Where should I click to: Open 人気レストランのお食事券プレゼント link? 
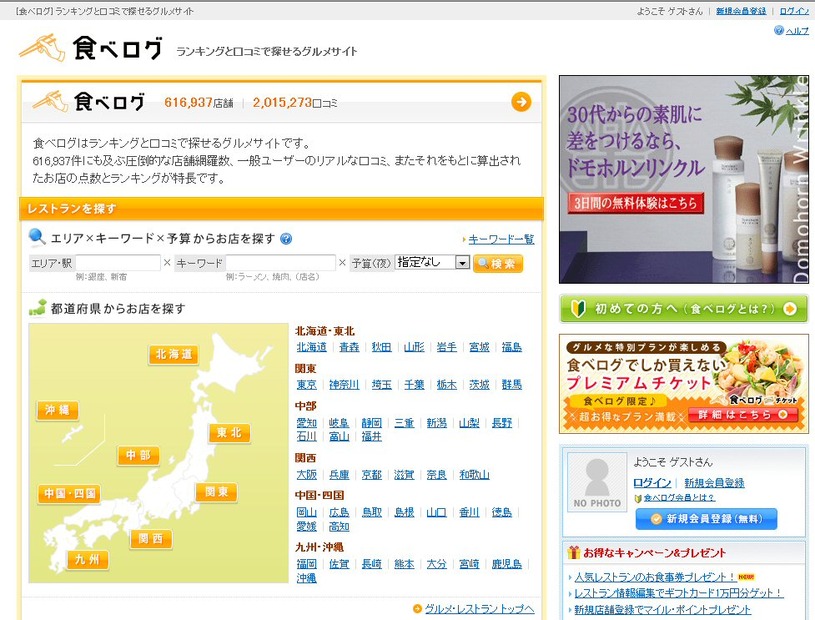[x=654, y=577]
